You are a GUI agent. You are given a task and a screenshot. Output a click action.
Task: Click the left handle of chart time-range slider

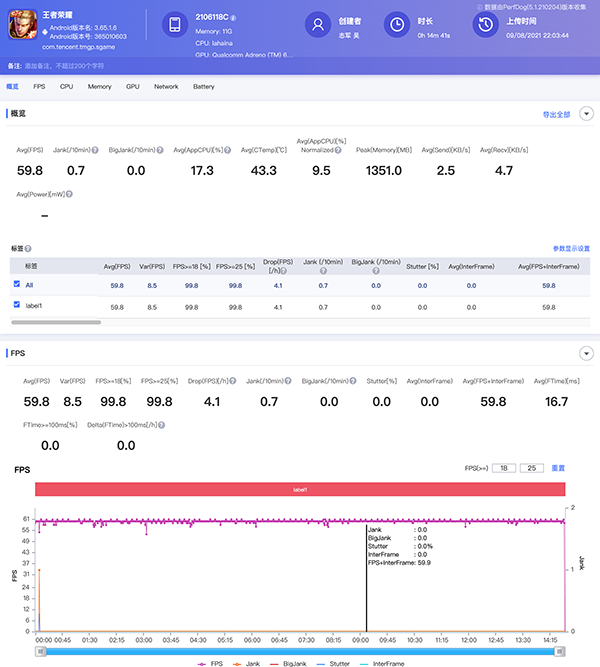click(x=41, y=651)
